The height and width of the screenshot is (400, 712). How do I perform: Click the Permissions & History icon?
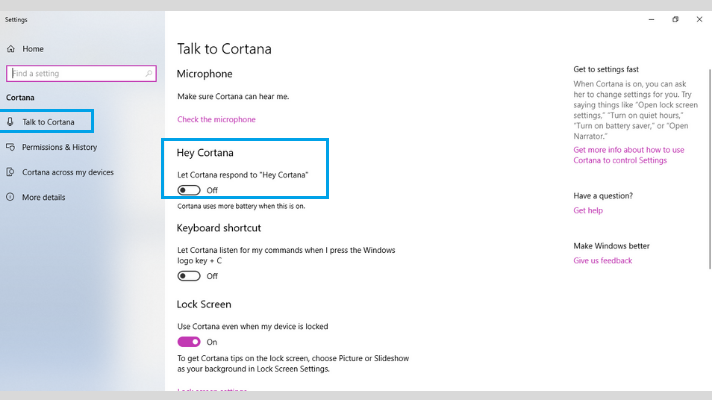pyautogui.click(x=10, y=147)
